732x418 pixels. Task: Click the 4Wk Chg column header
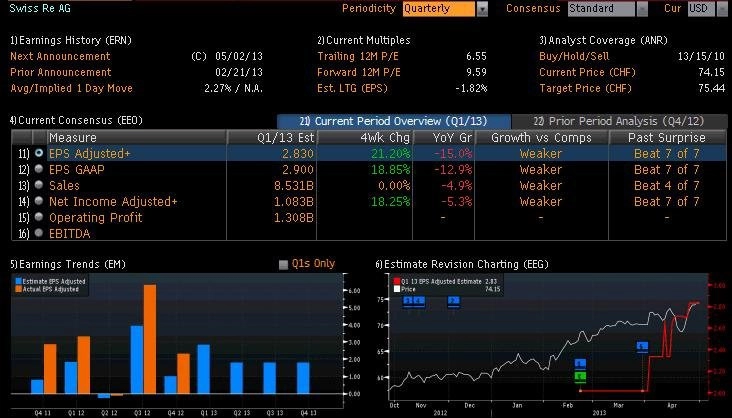(365, 138)
